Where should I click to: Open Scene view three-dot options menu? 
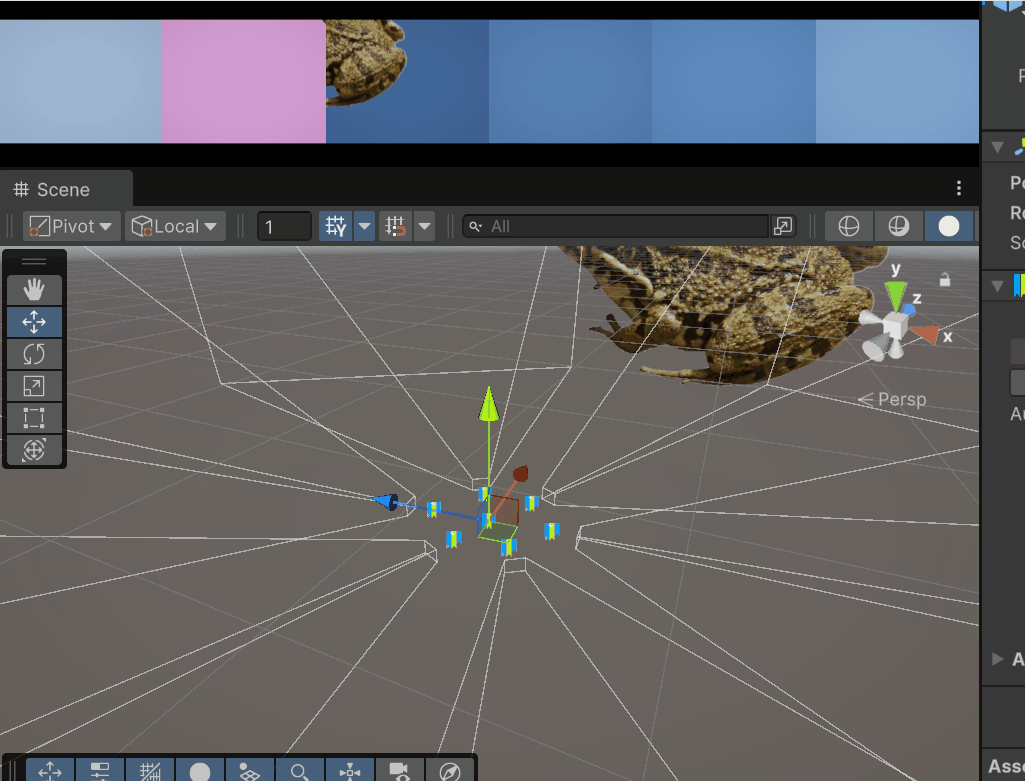958,188
